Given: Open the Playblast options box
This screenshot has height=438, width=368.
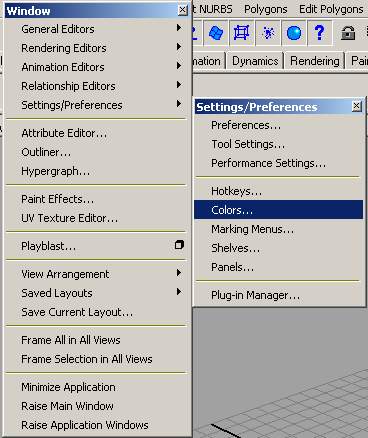Looking at the screenshot, I should pyautogui.click(x=179, y=245).
